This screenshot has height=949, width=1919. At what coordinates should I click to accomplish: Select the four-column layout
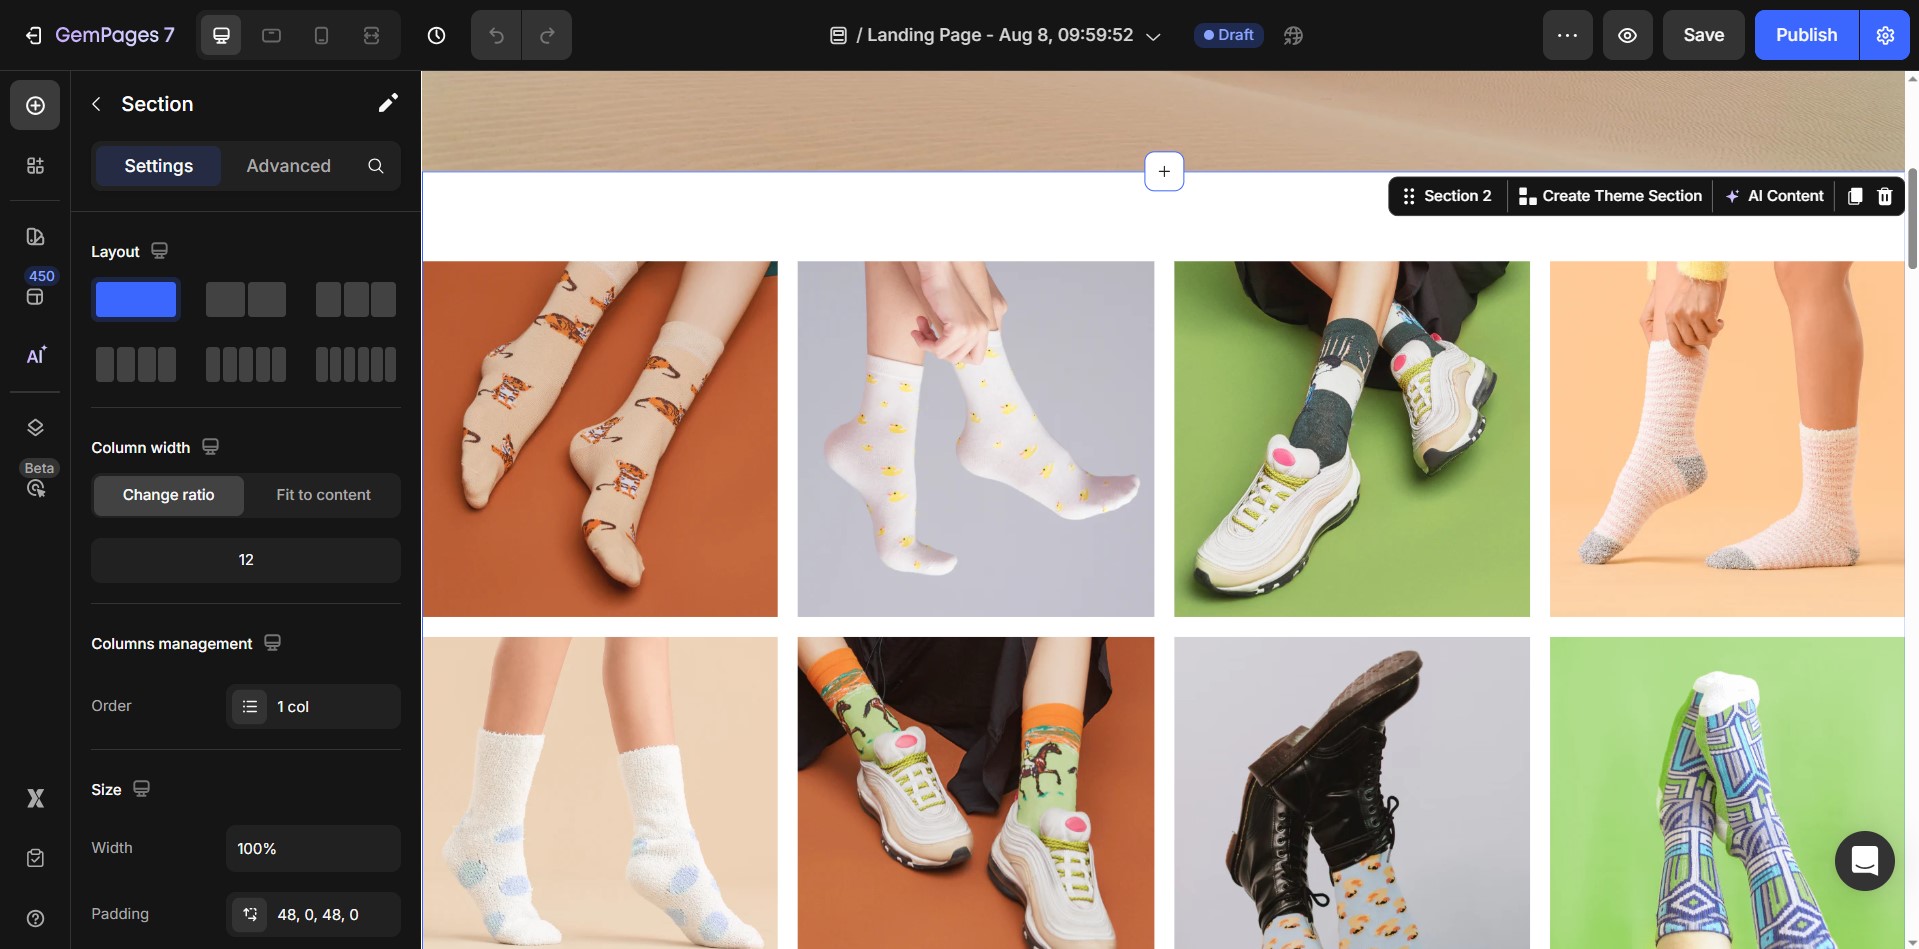click(136, 365)
